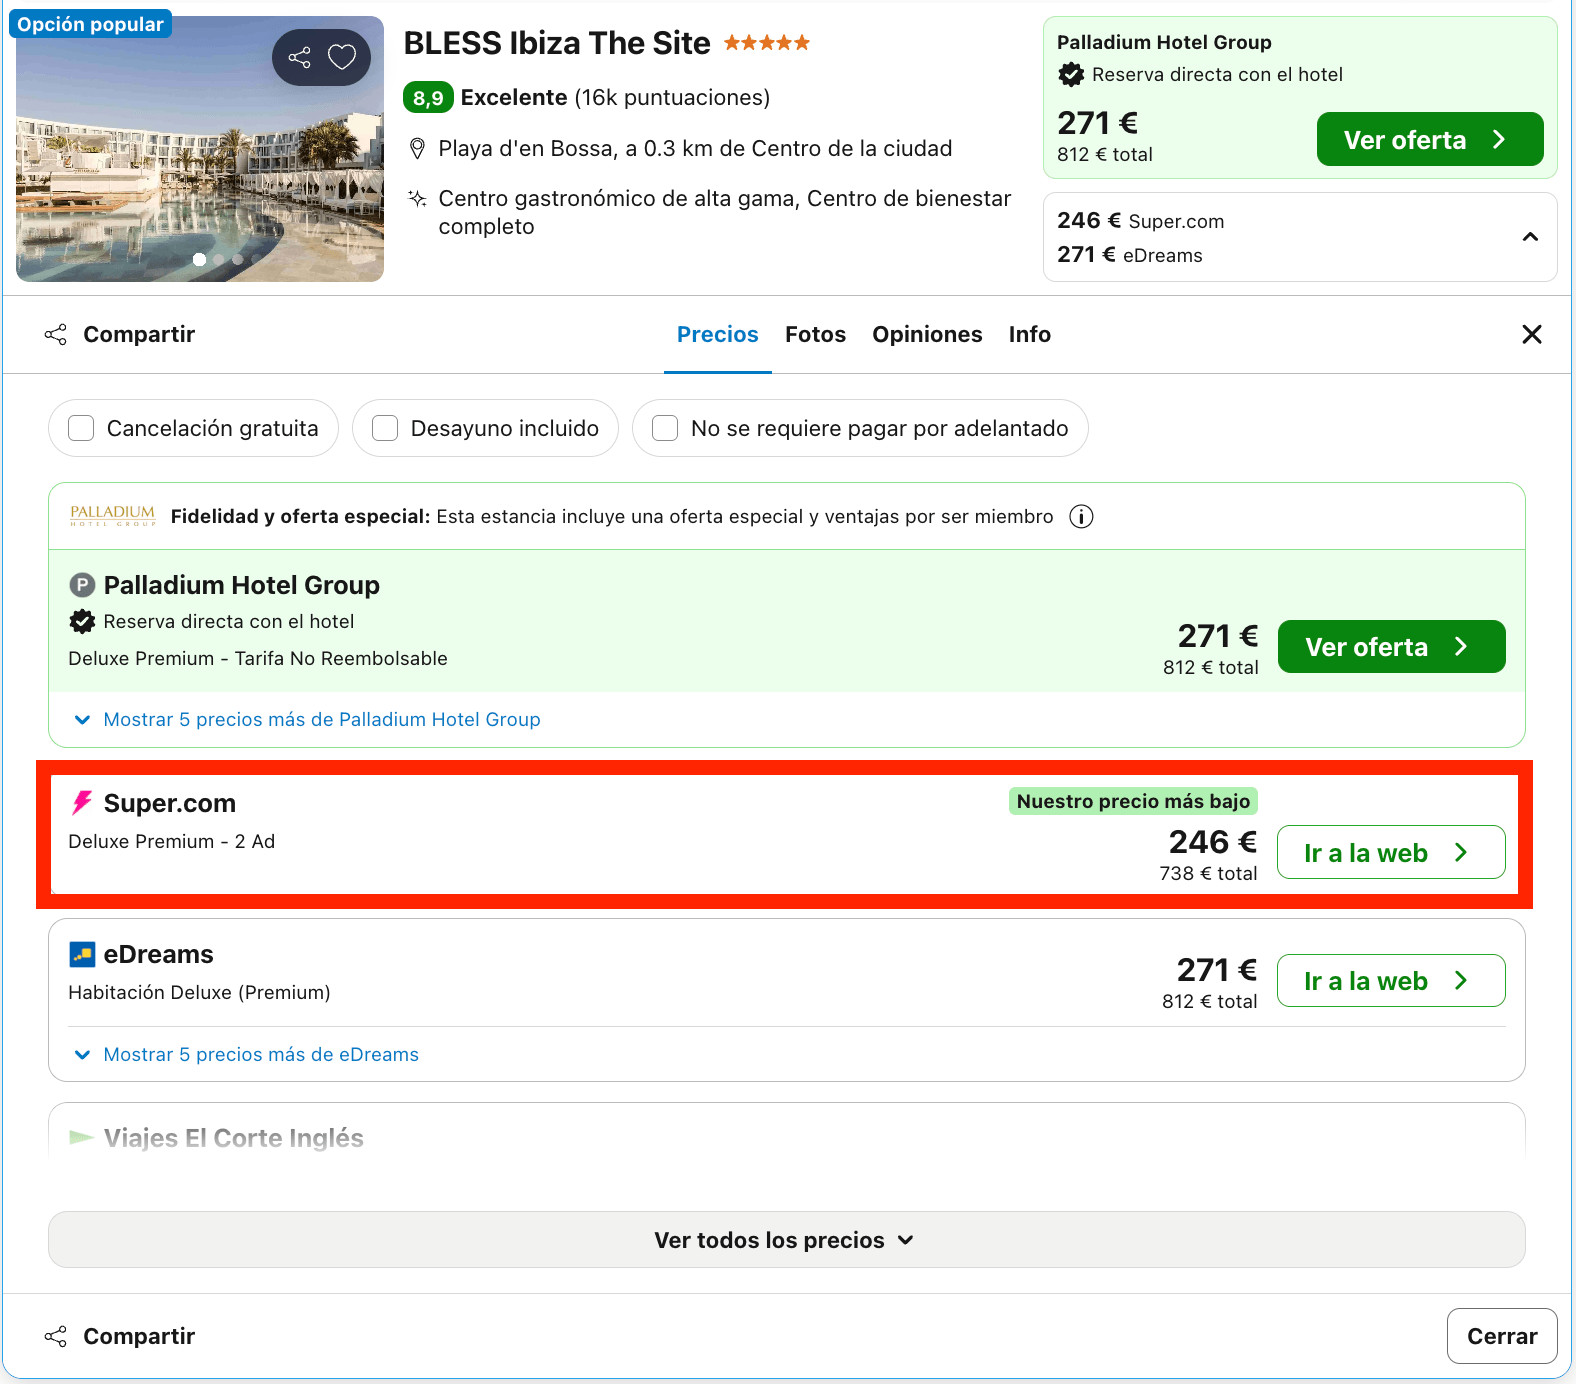Click 738 € total price text
1576x1384 pixels.
coord(1208,873)
